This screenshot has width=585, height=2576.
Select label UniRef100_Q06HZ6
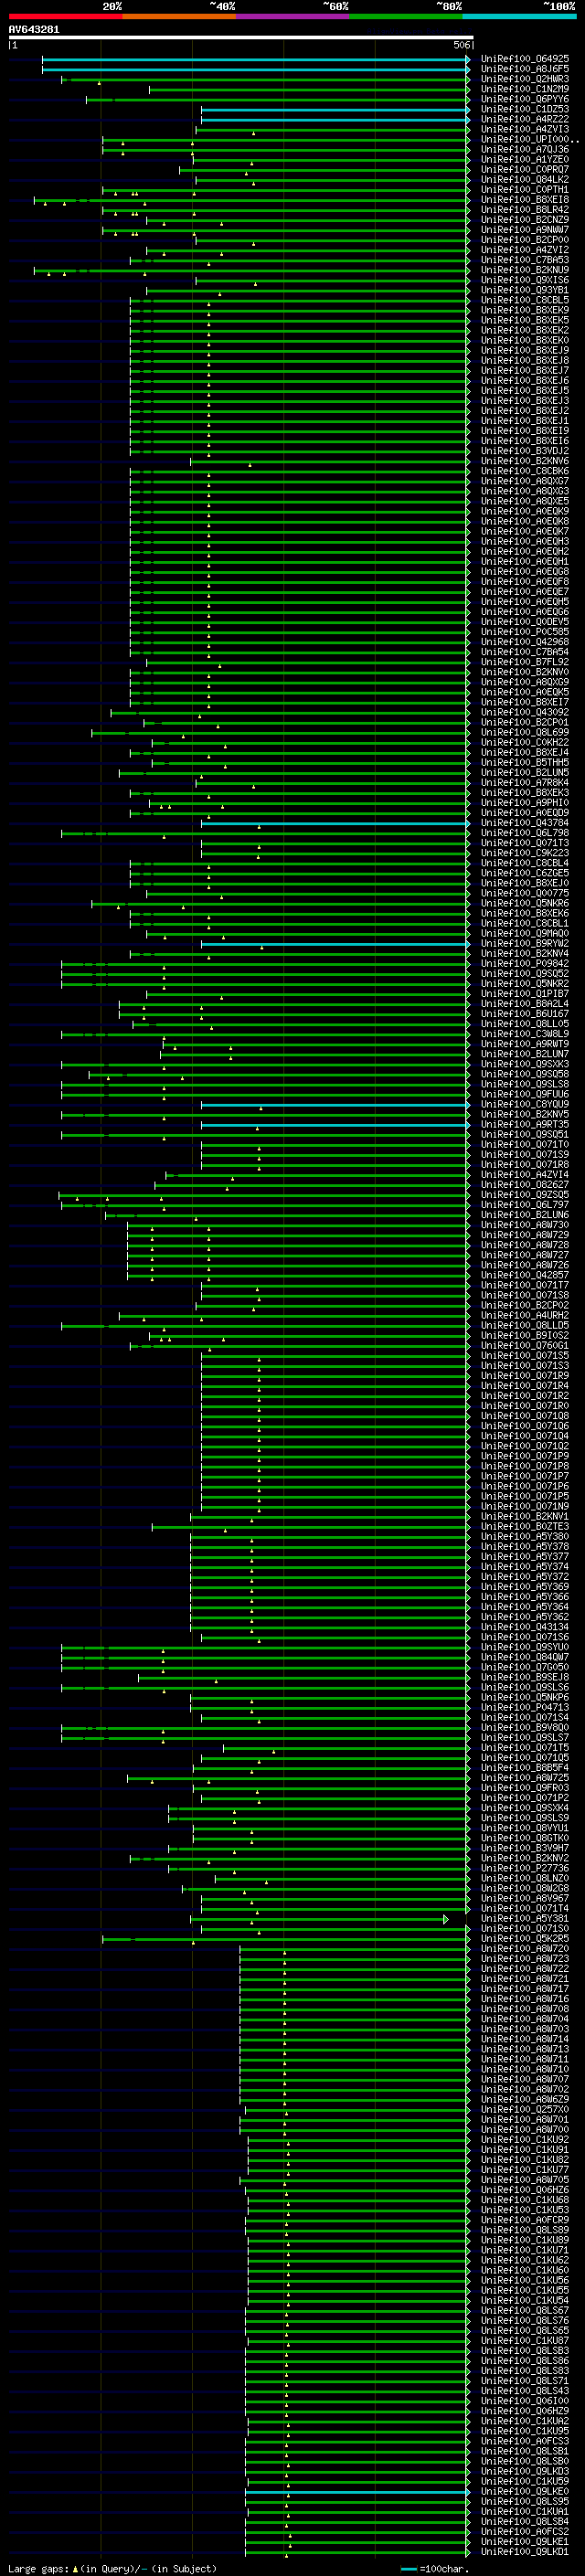(x=525, y=2190)
